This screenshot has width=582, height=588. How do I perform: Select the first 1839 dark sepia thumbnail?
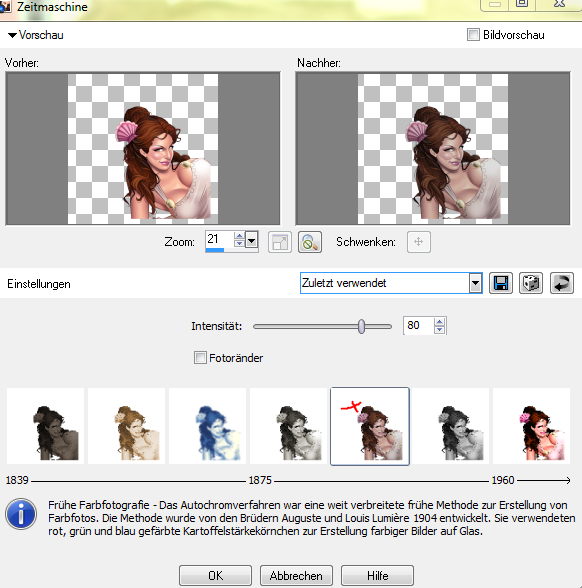tap(45, 426)
